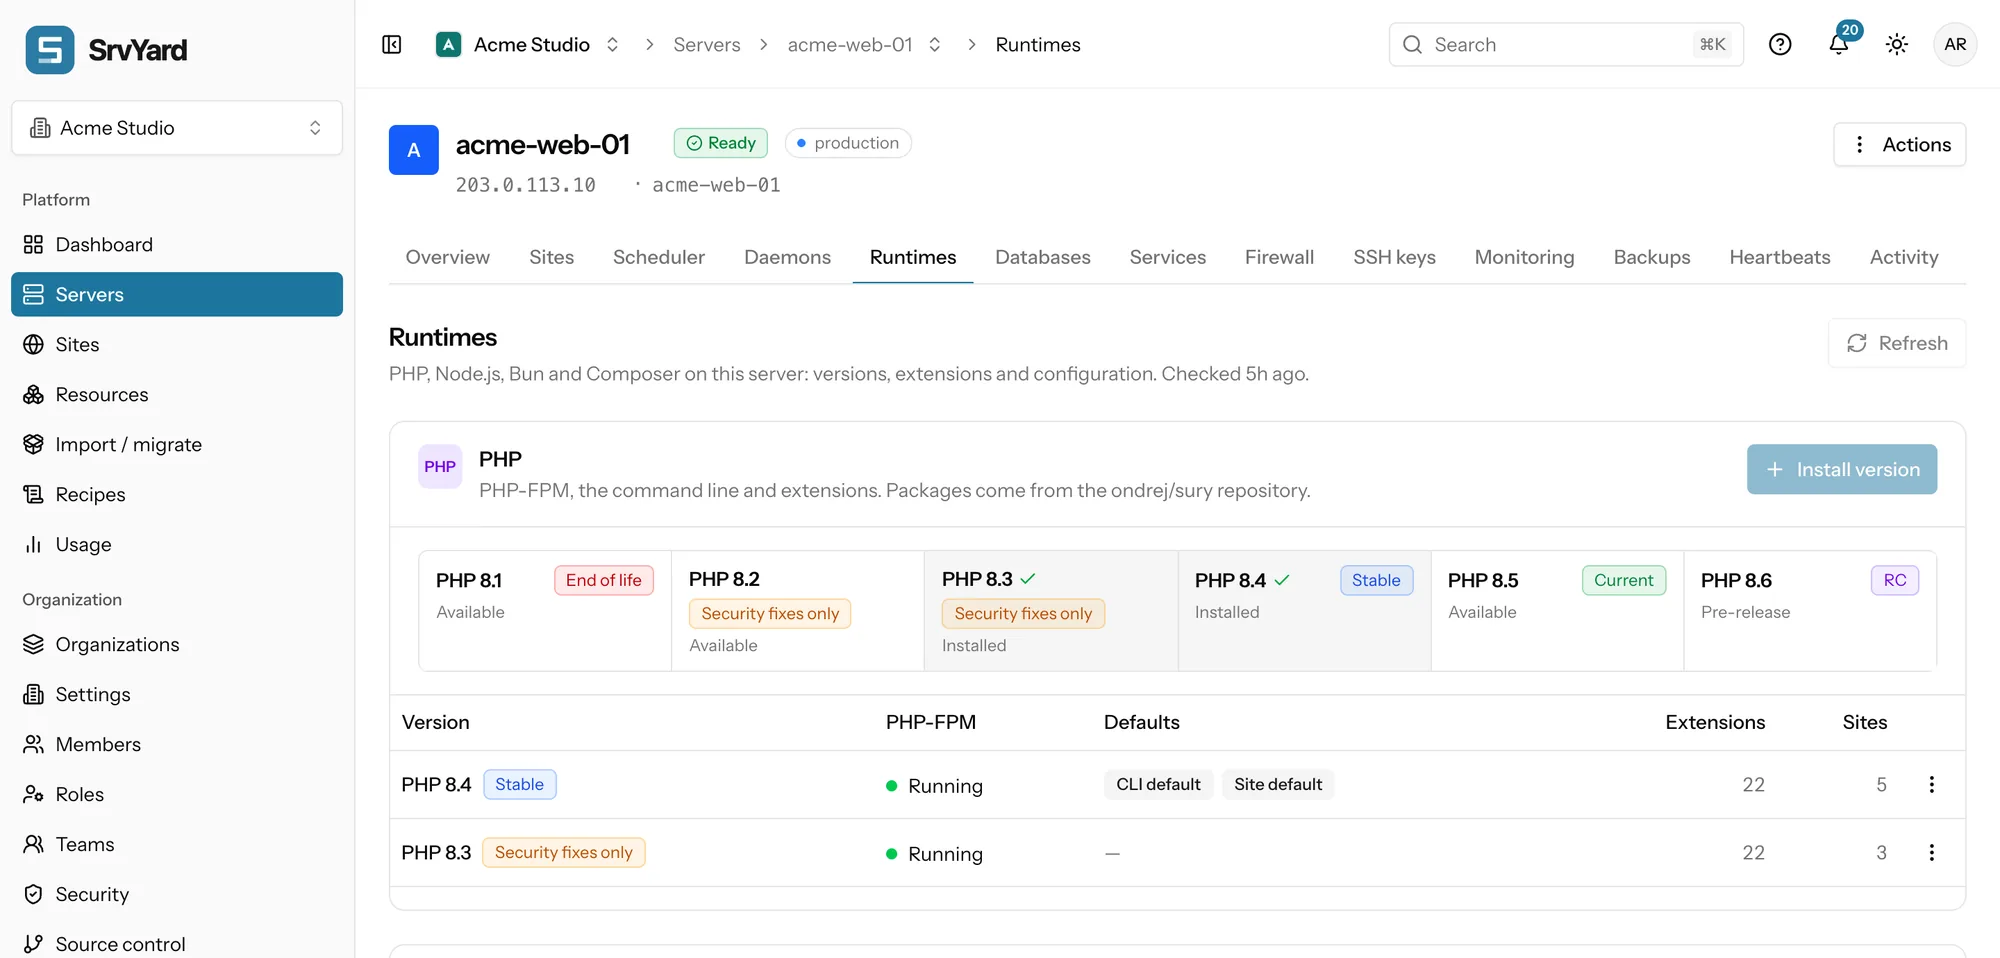This screenshot has width=2000, height=958.
Task: Open Source control in sidebar
Action: 177,944
